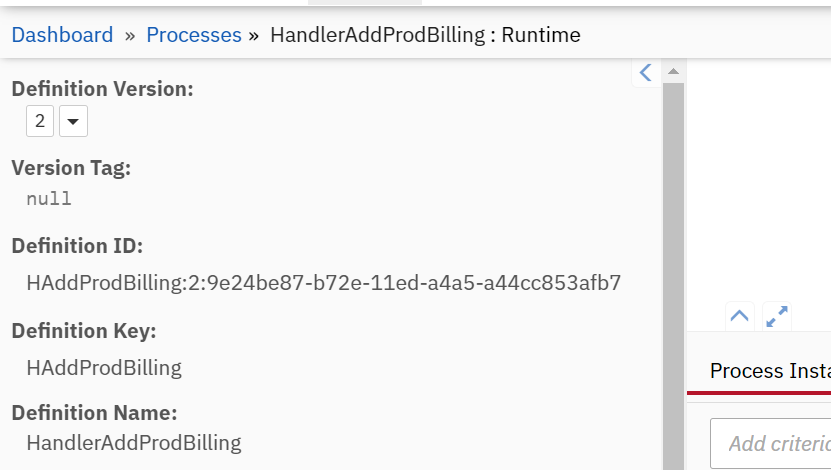831x470 pixels.
Task: Click the Definition ID value string
Action: [x=324, y=283]
